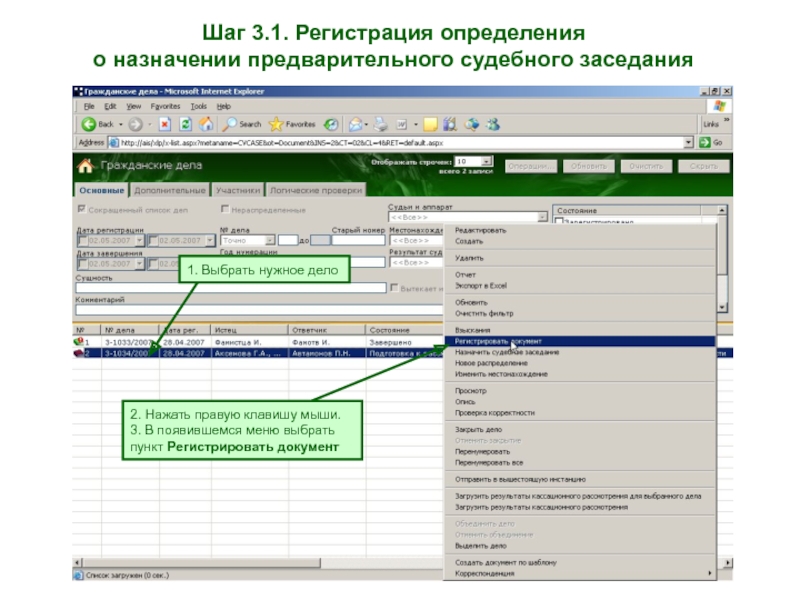The width and height of the screenshot is (800, 600).
Task: Open Отображать строчек count dropdown
Action: click(x=487, y=161)
